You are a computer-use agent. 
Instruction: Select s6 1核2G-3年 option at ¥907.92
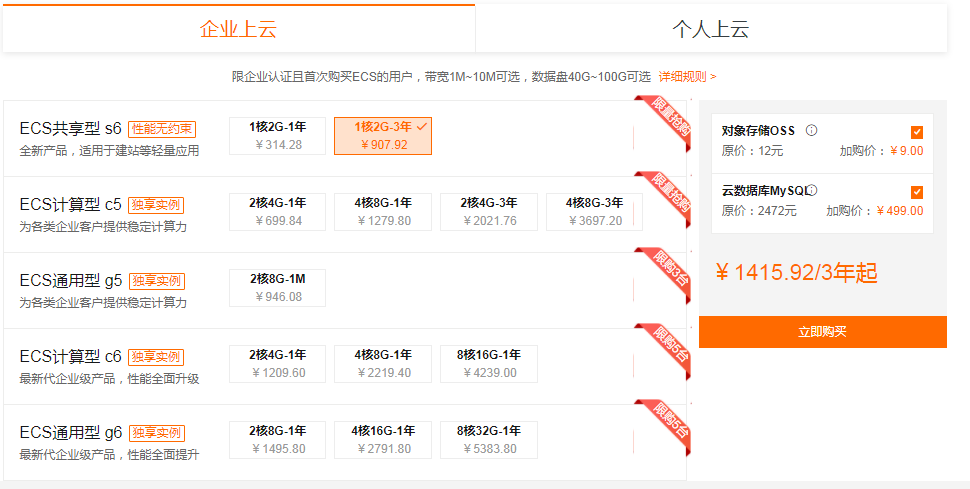pyautogui.click(x=383, y=136)
